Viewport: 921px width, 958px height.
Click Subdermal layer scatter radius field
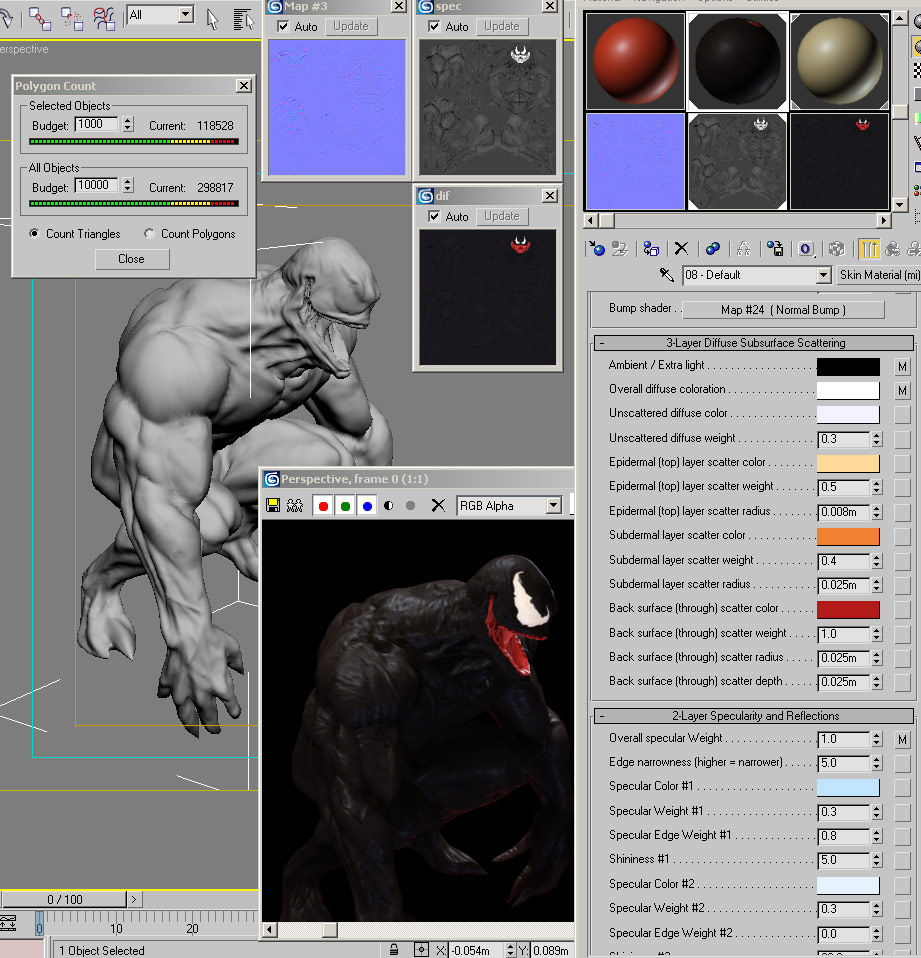pos(845,585)
